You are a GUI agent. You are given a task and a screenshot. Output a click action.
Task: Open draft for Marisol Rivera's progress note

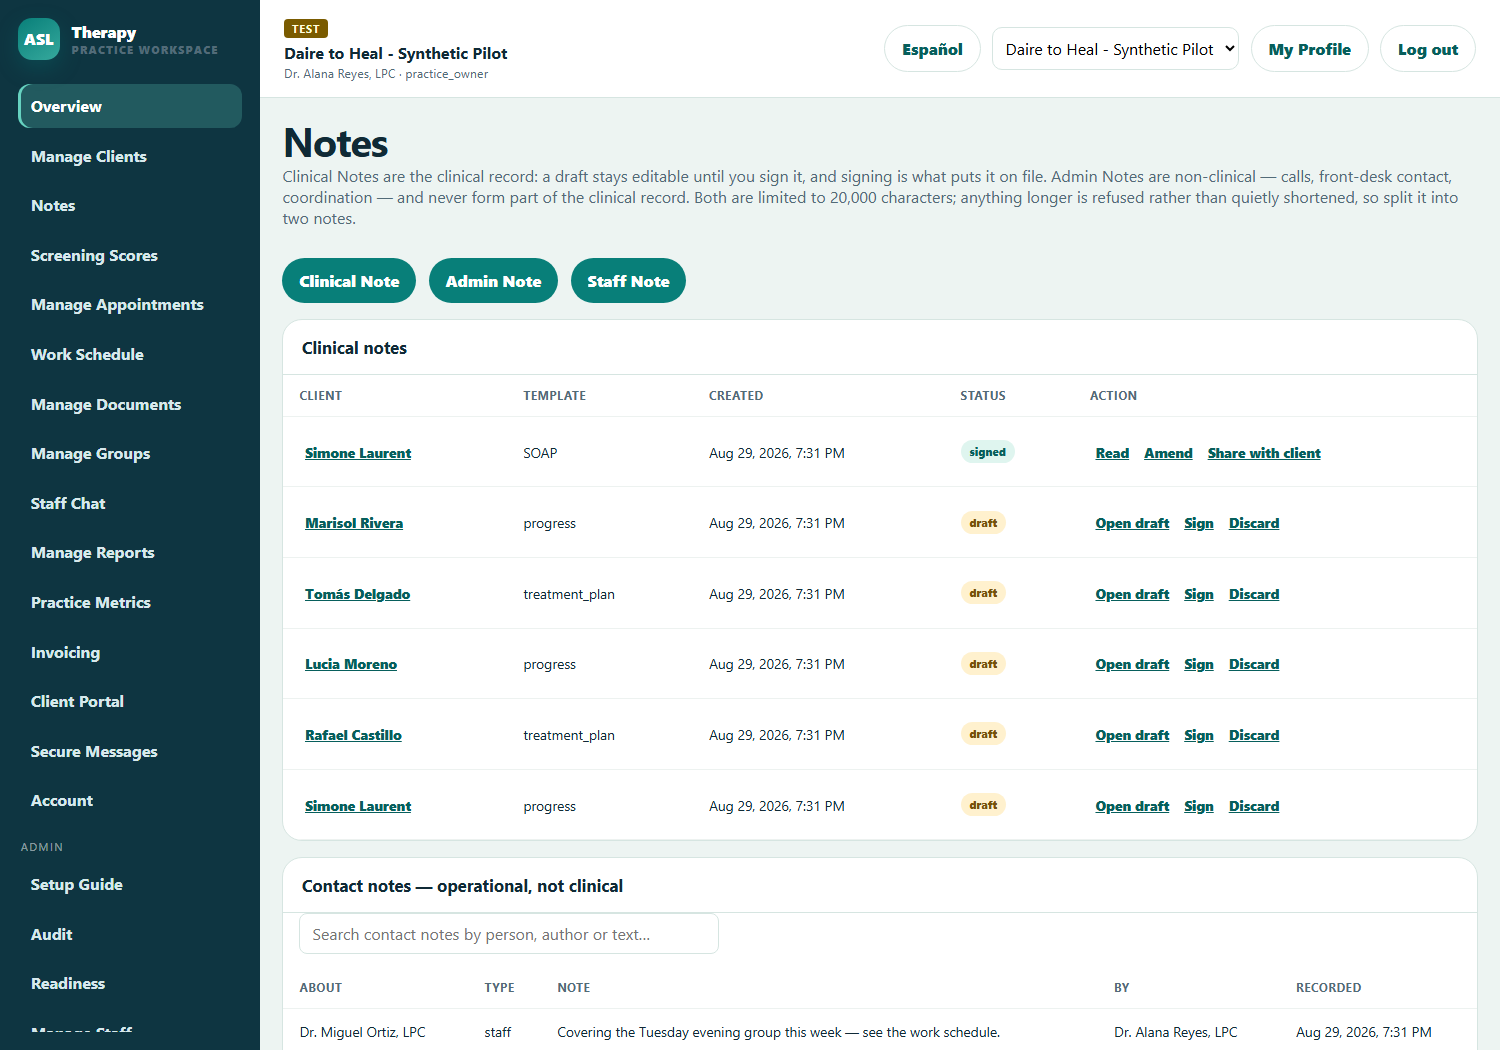(1132, 523)
